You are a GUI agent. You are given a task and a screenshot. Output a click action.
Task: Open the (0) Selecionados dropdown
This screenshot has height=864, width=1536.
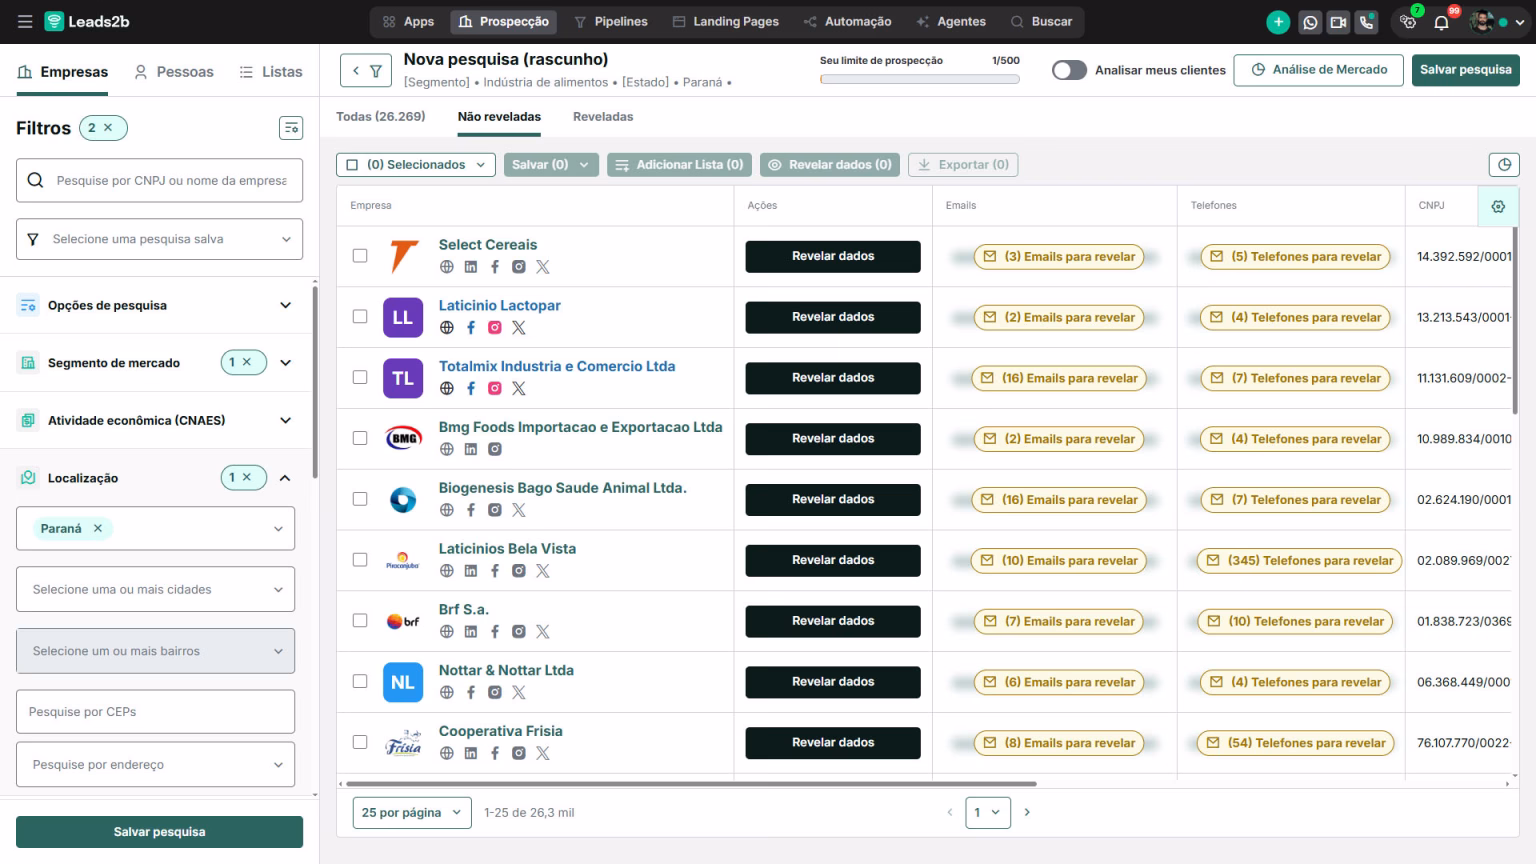click(416, 165)
